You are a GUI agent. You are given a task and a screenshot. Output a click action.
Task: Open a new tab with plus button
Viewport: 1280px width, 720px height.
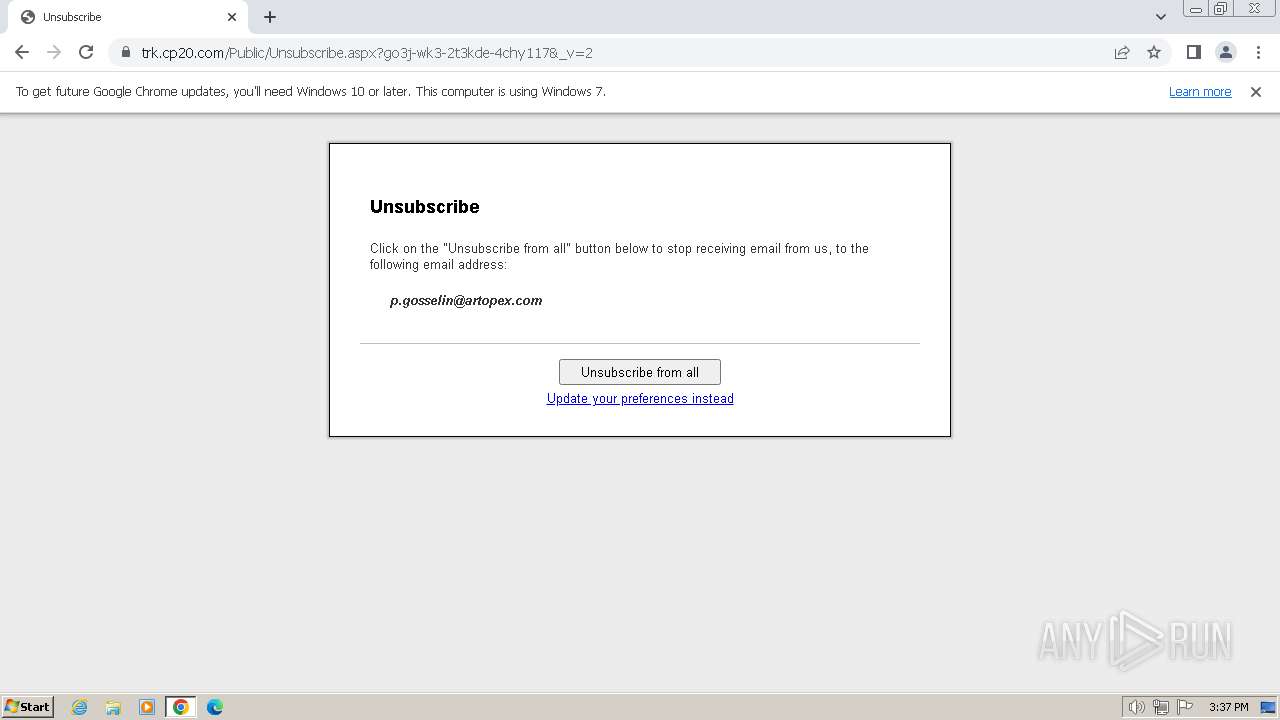[270, 17]
